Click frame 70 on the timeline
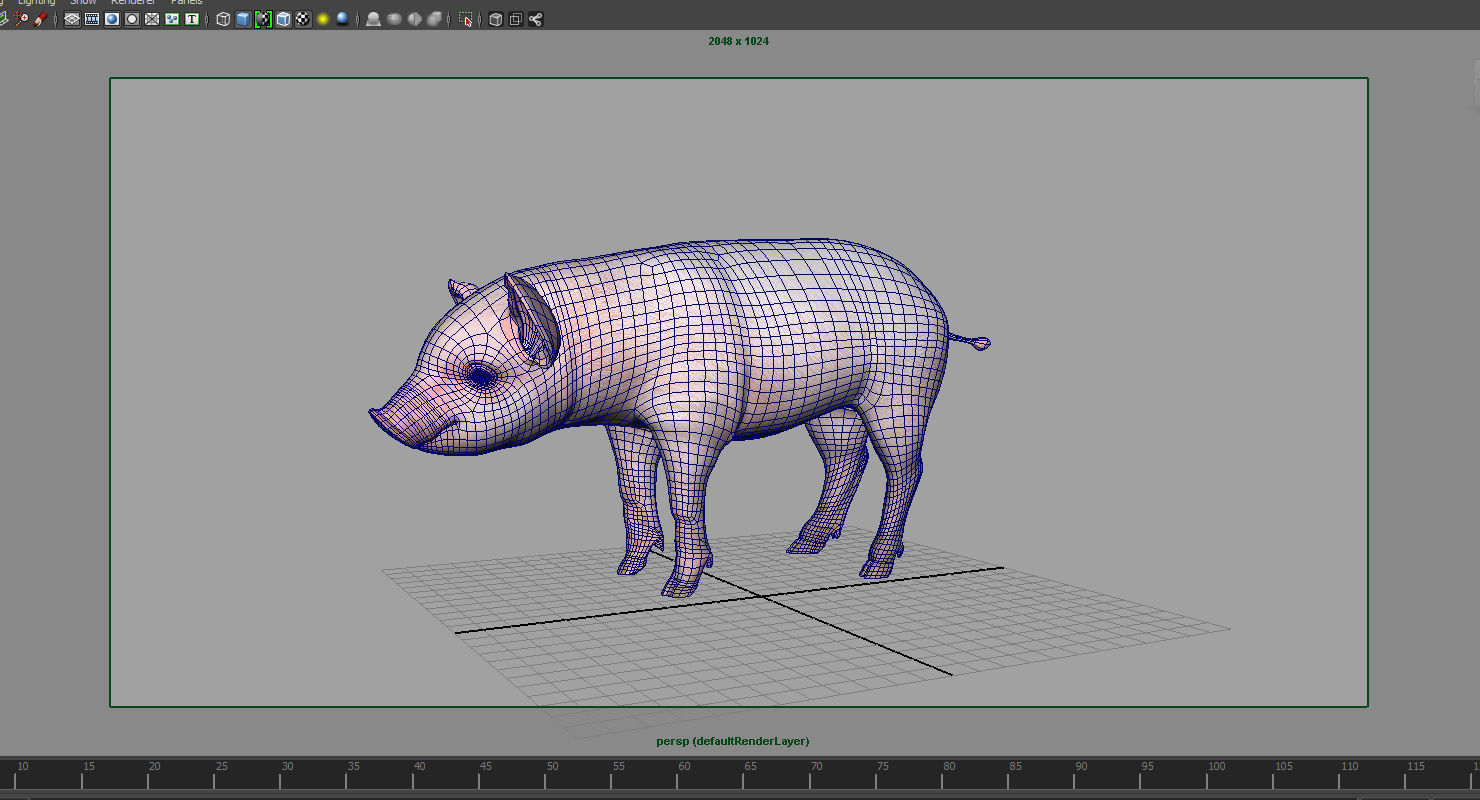The height and width of the screenshot is (800, 1480). [x=817, y=767]
